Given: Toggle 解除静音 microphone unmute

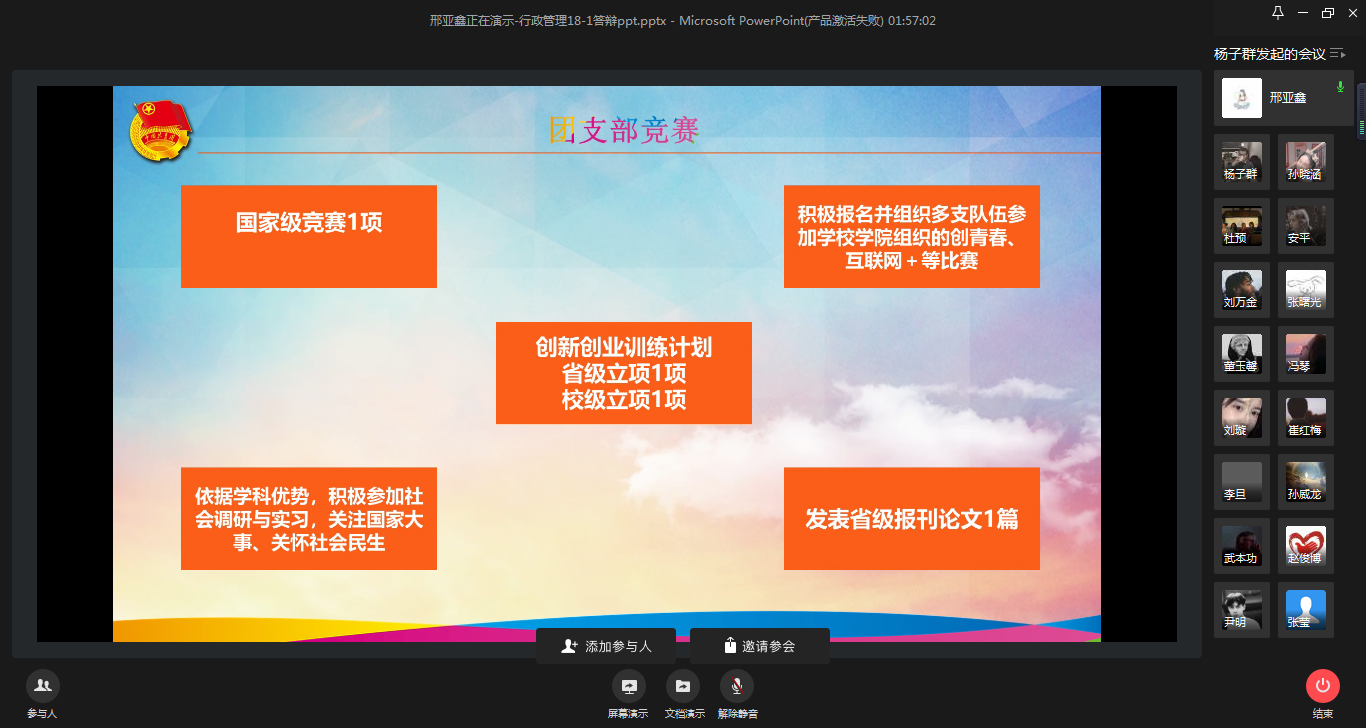Looking at the screenshot, I should pyautogui.click(x=737, y=686).
